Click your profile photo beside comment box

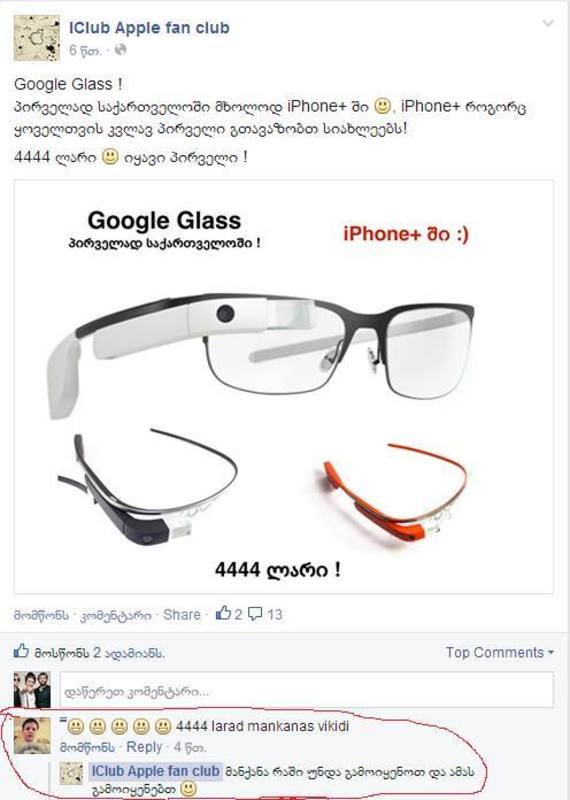tap(32, 690)
